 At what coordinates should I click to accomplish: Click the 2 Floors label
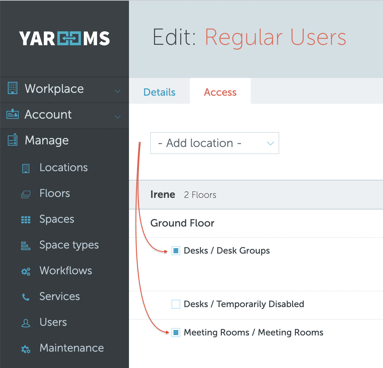tap(200, 195)
